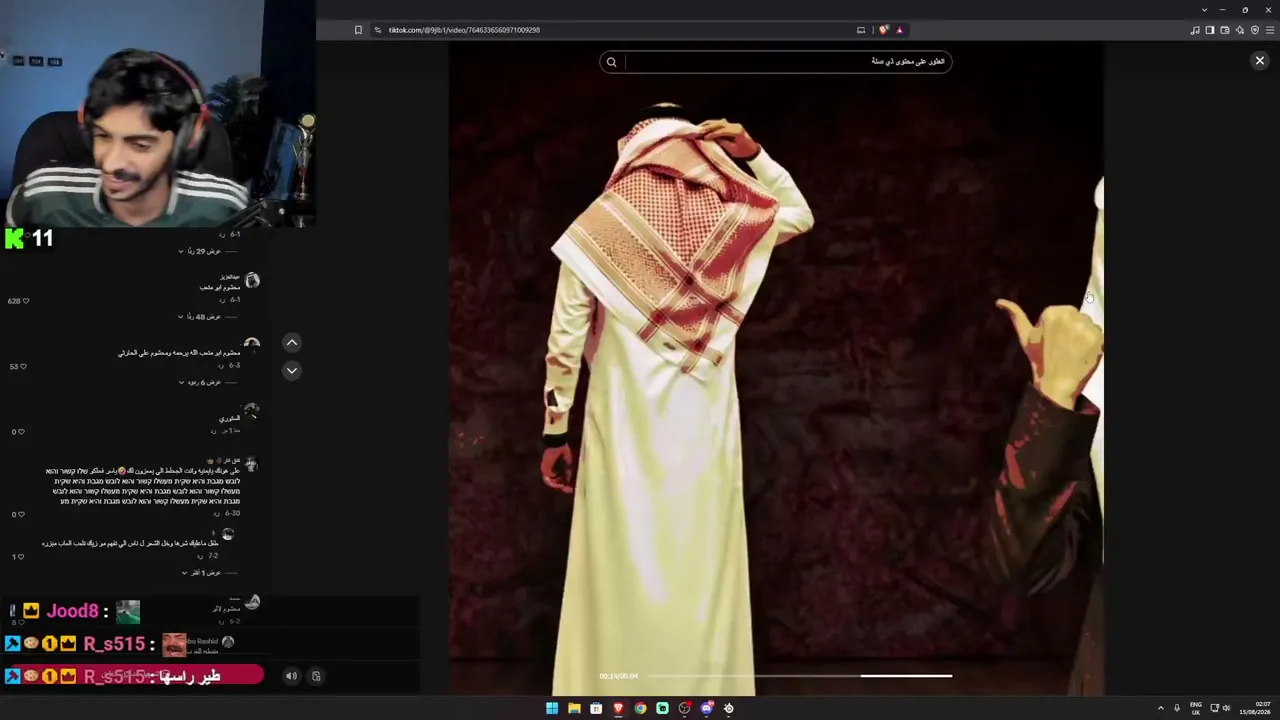Click the browser bookmark icon
Image resolution: width=1280 pixels, height=720 pixels.
[358, 30]
